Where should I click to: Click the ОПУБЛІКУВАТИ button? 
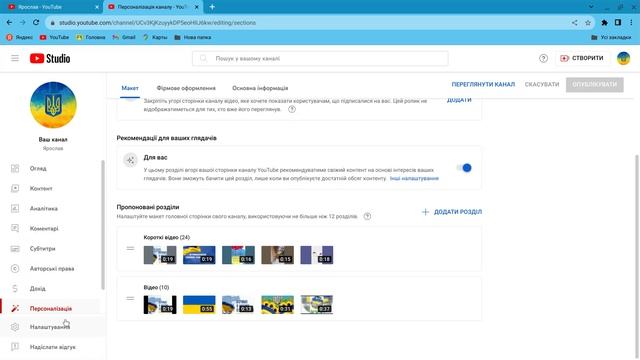tap(594, 84)
